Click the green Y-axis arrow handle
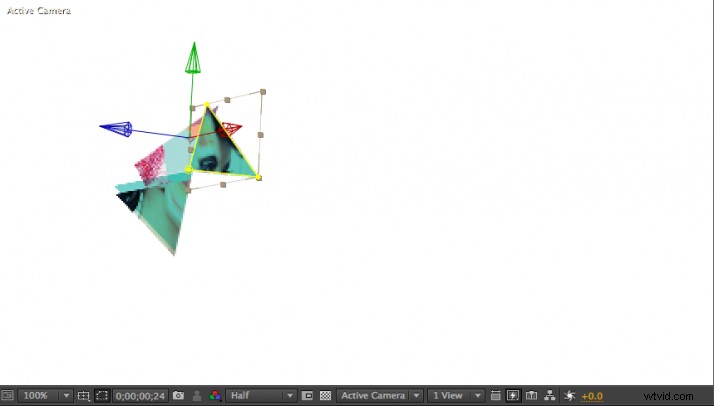 pos(193,58)
